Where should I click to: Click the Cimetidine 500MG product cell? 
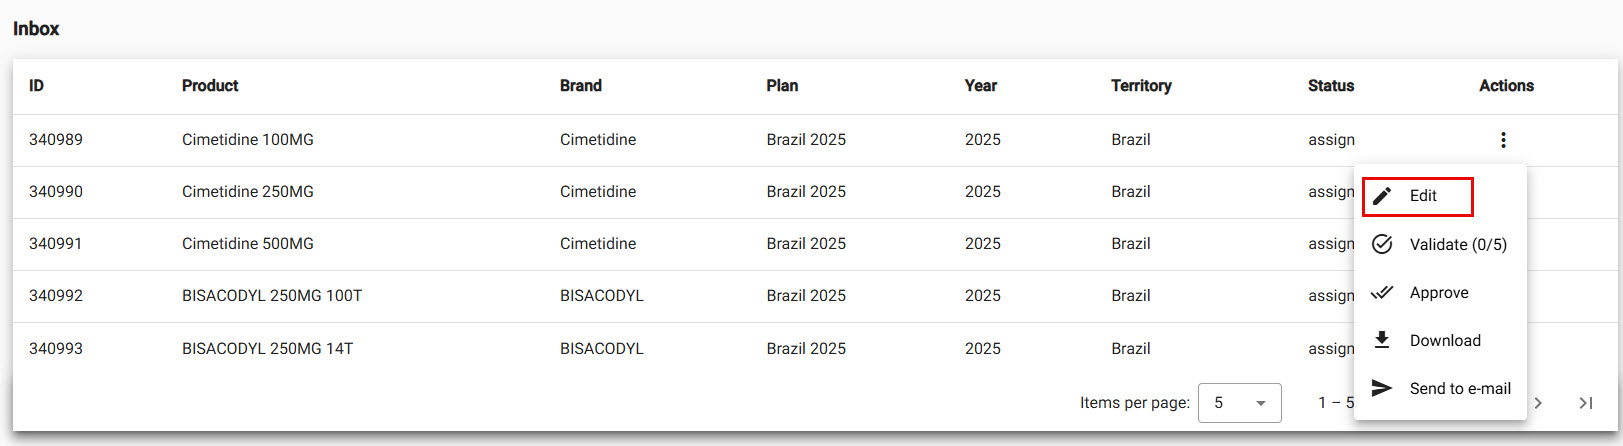tap(248, 244)
